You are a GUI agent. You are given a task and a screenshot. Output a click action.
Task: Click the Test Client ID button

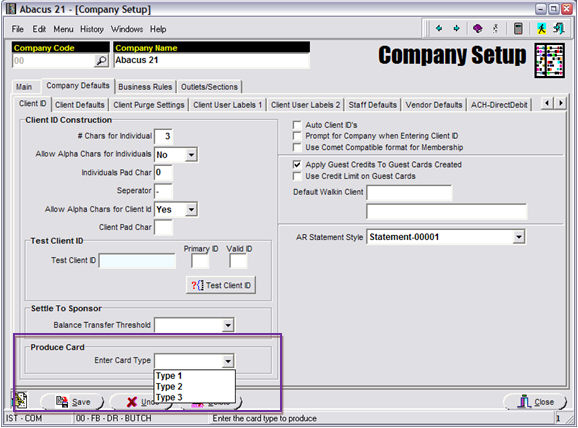(x=221, y=285)
